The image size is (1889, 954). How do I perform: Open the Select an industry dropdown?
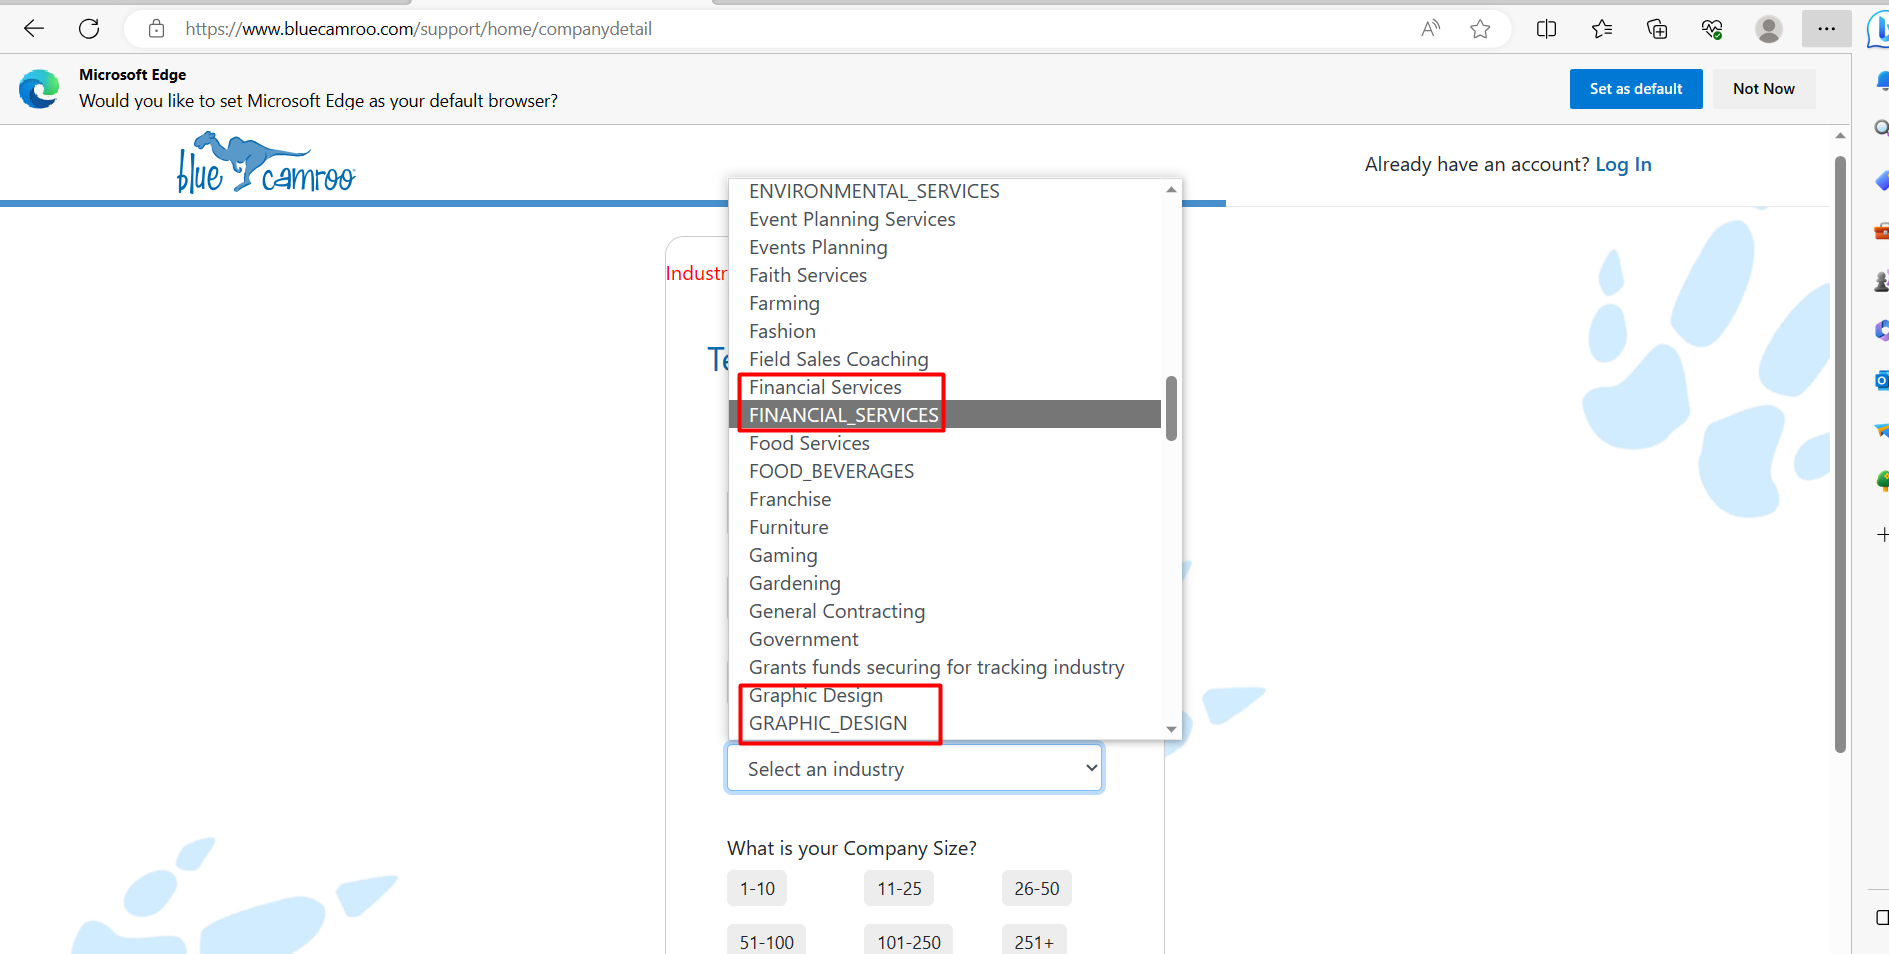tap(914, 769)
